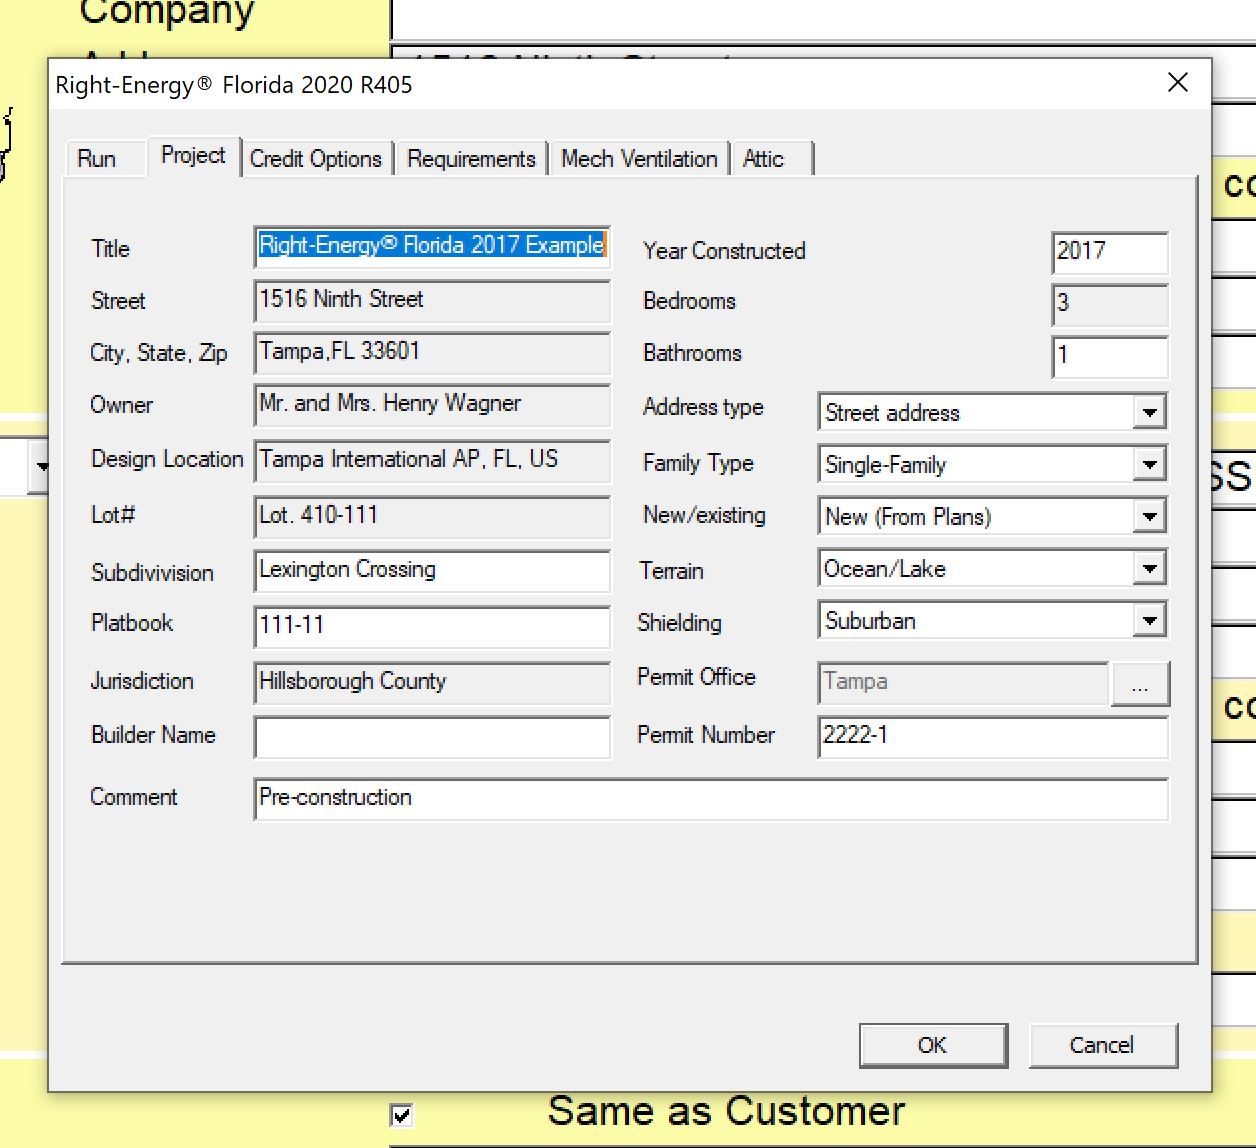Toggle the Same as Customer checkbox
1256x1148 pixels.
(x=402, y=1114)
